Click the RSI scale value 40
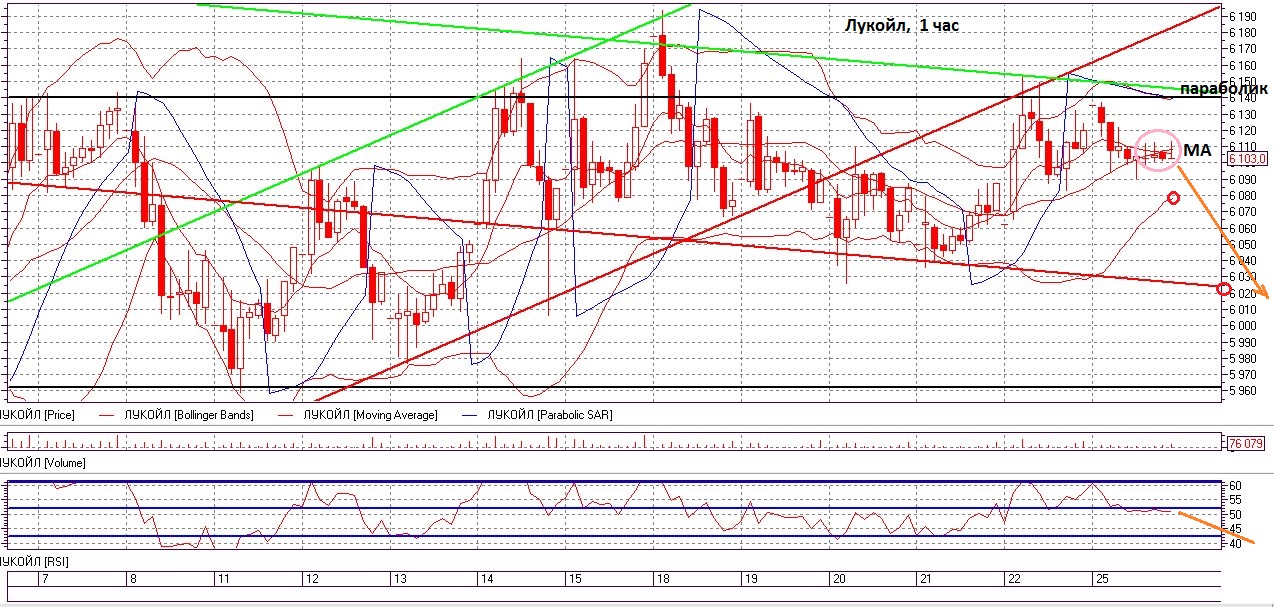Image resolution: width=1274 pixels, height=607 pixels. pyautogui.click(x=1235, y=543)
